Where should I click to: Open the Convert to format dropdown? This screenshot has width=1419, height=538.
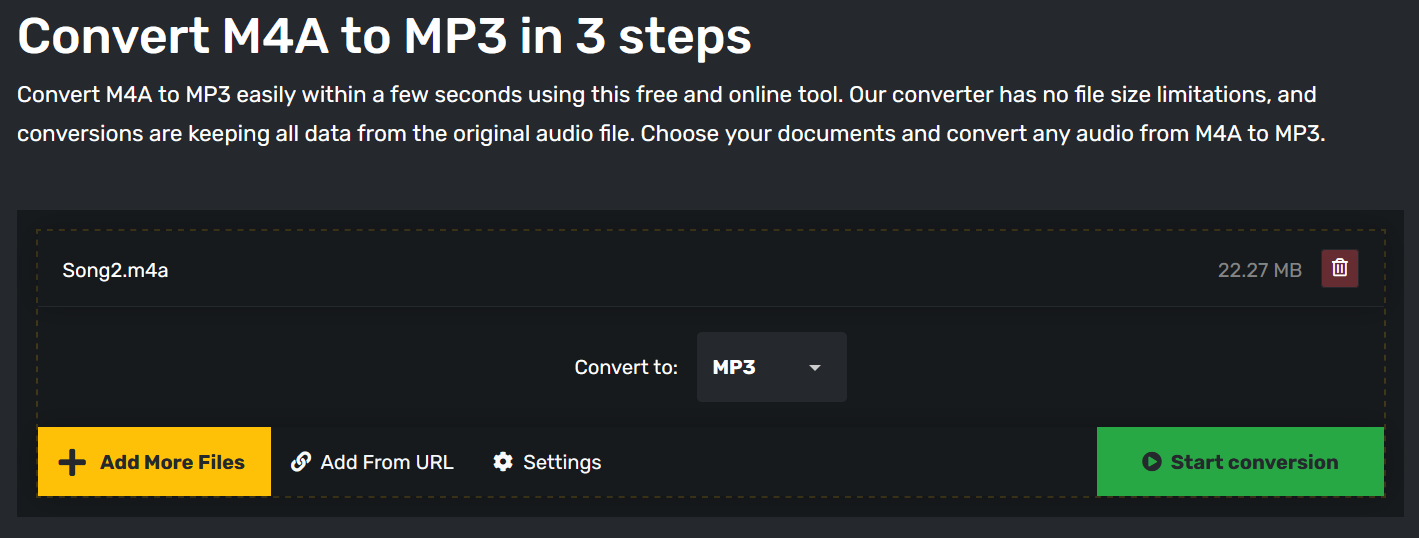click(x=771, y=367)
